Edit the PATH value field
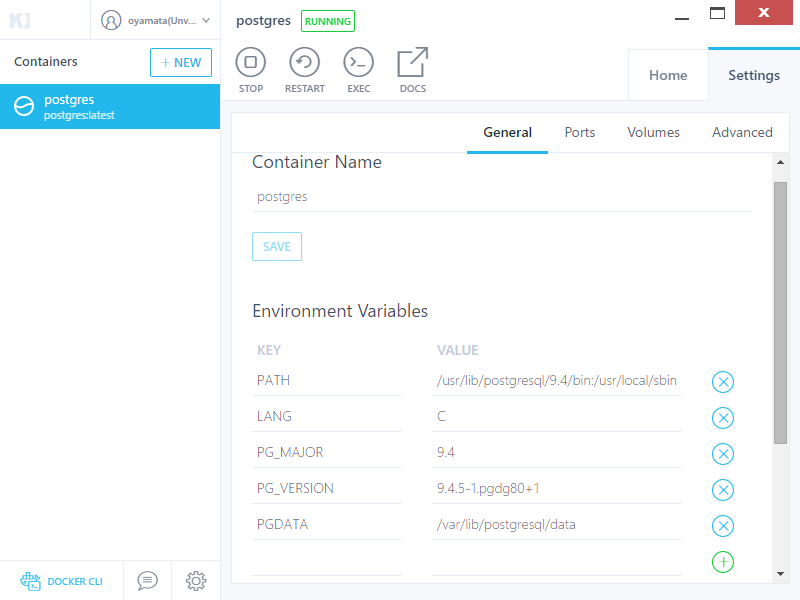The image size is (800, 600). [557, 381]
